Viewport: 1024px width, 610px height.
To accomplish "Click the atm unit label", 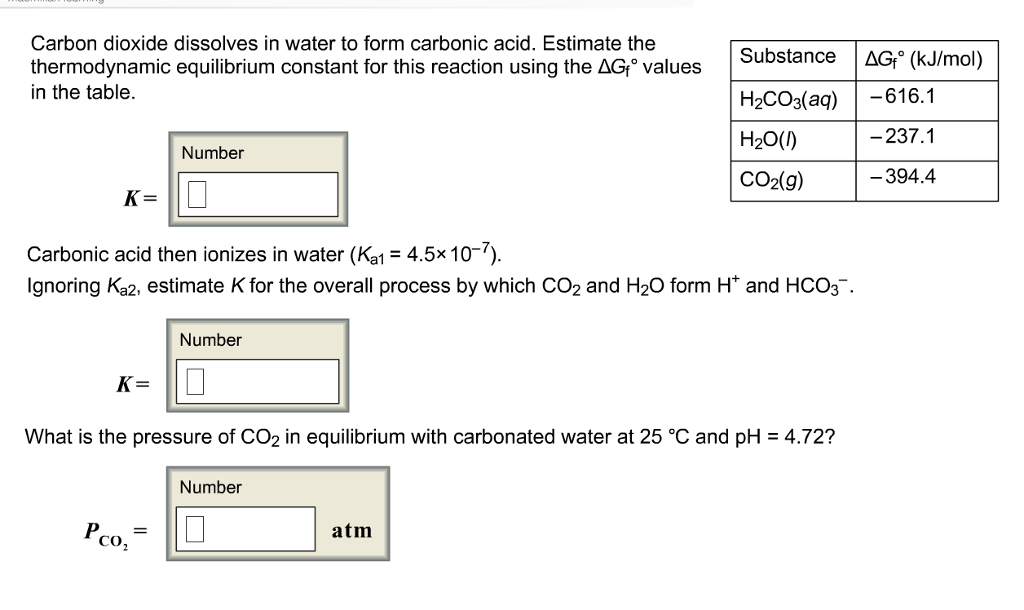I will click(x=350, y=529).
